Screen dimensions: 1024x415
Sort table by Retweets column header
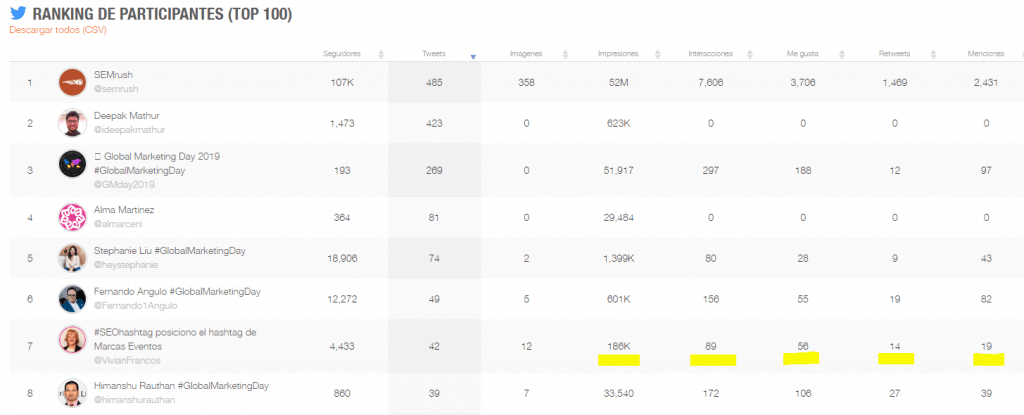pyautogui.click(x=894, y=54)
